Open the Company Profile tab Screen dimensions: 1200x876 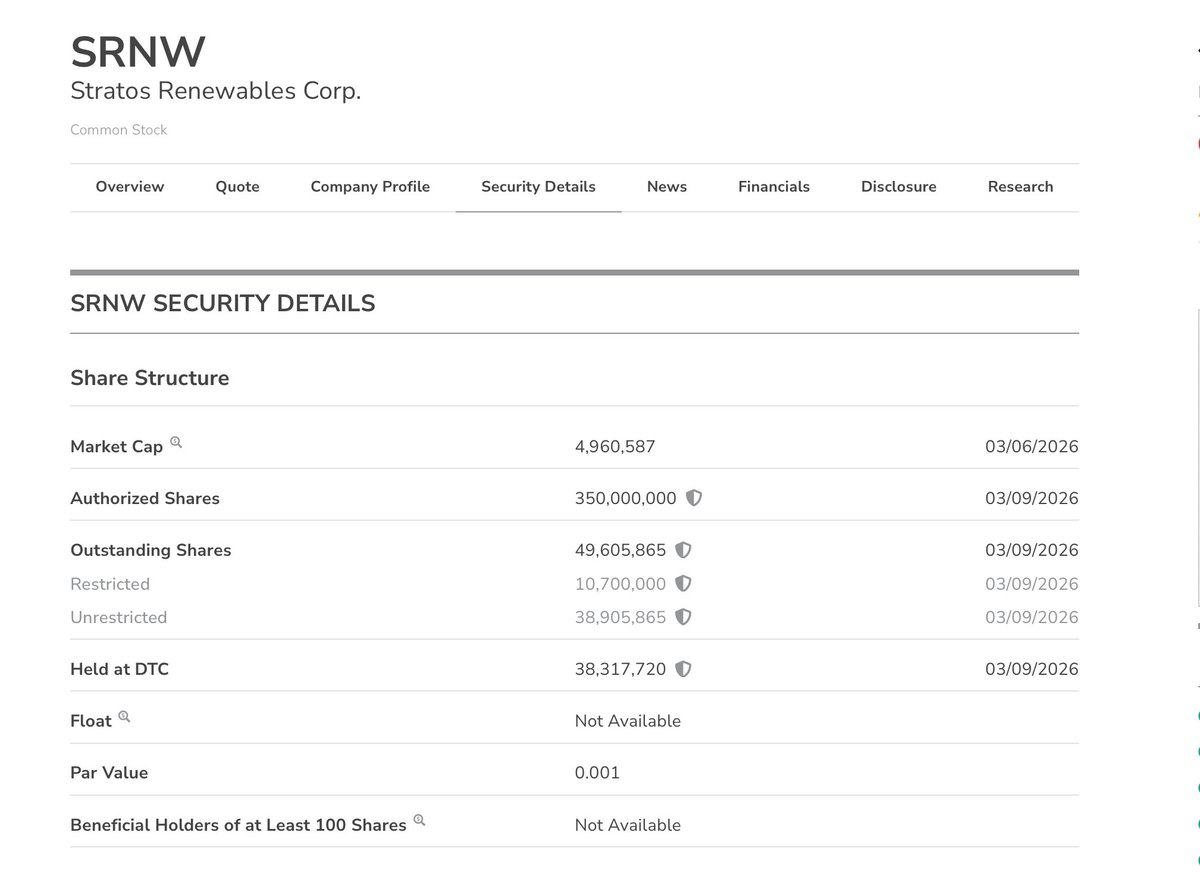click(x=370, y=187)
